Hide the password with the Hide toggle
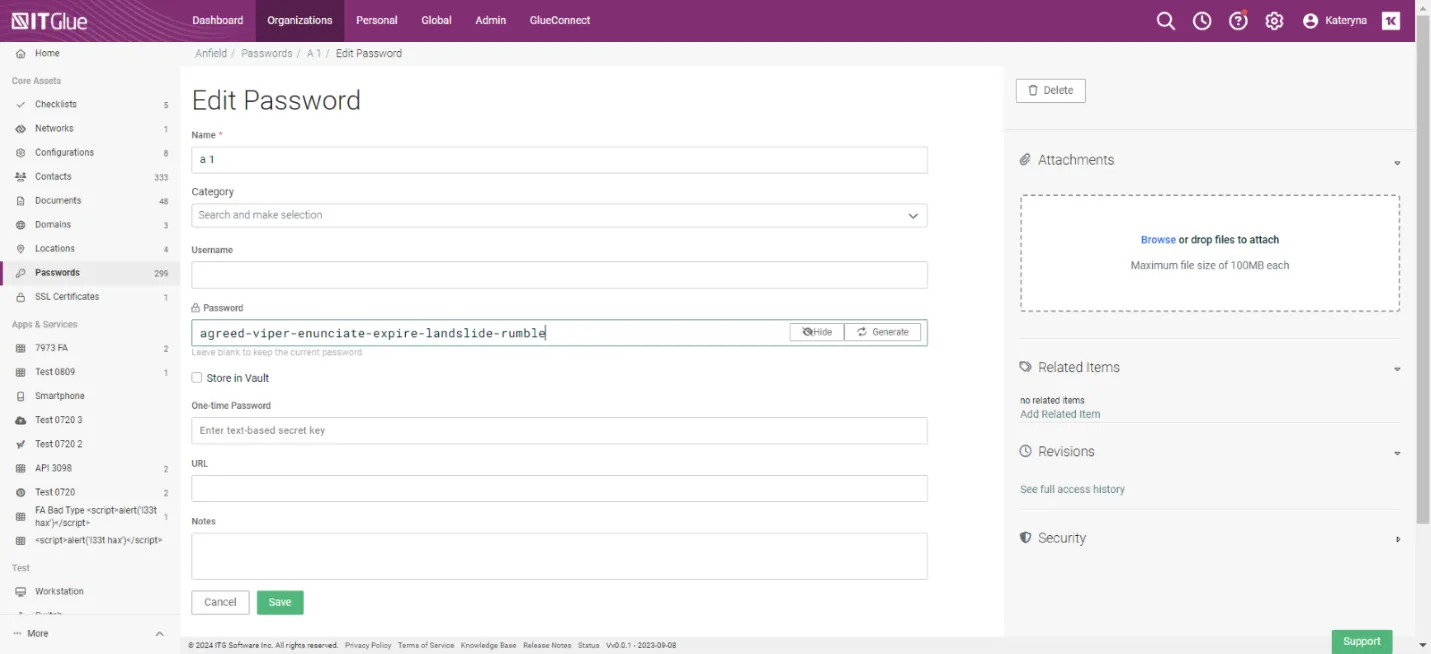 tap(817, 332)
